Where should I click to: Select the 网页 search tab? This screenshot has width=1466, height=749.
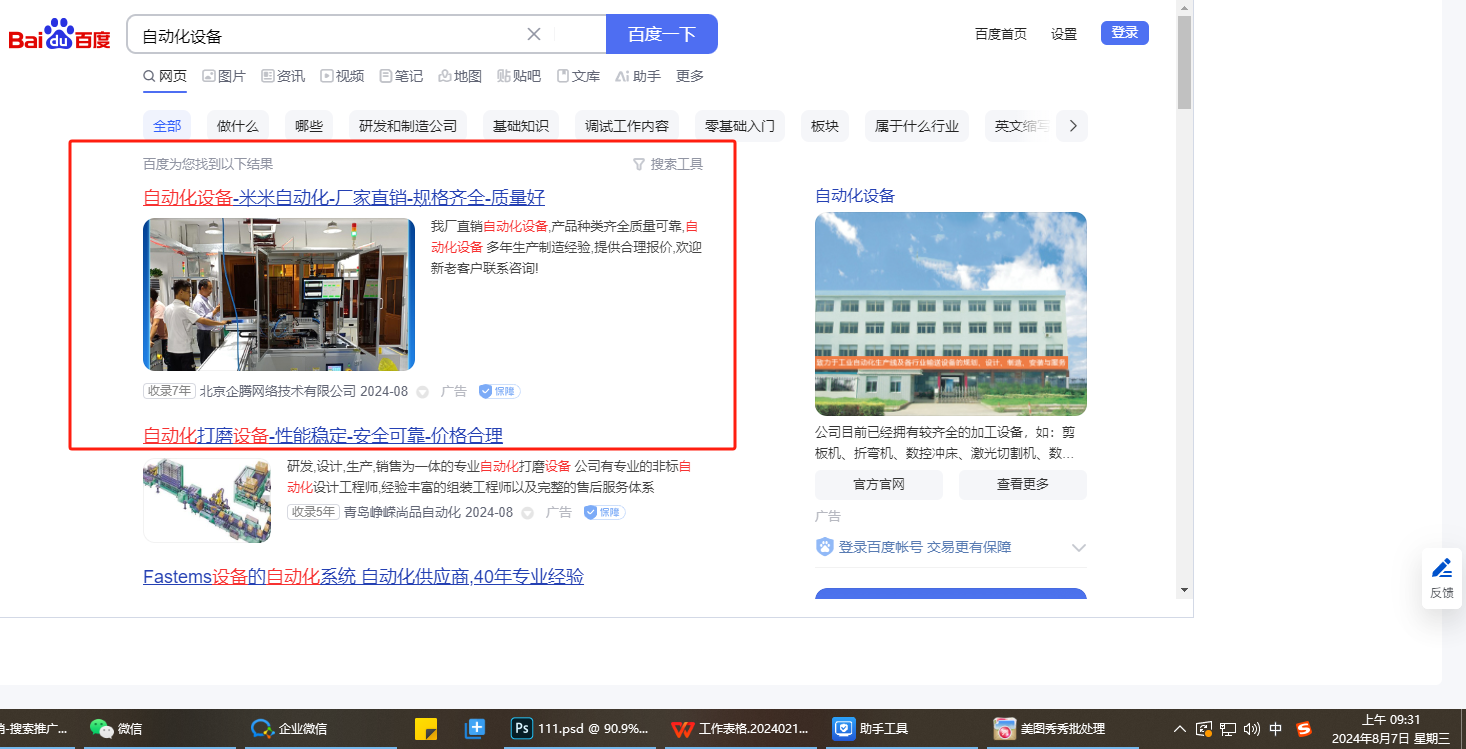[x=165, y=76]
